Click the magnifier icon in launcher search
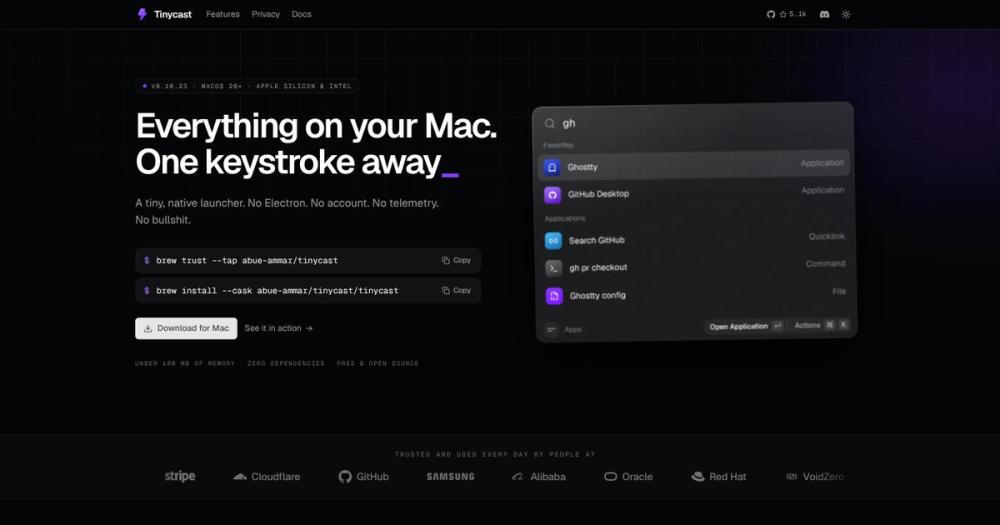This screenshot has width=1000, height=525. 550,124
